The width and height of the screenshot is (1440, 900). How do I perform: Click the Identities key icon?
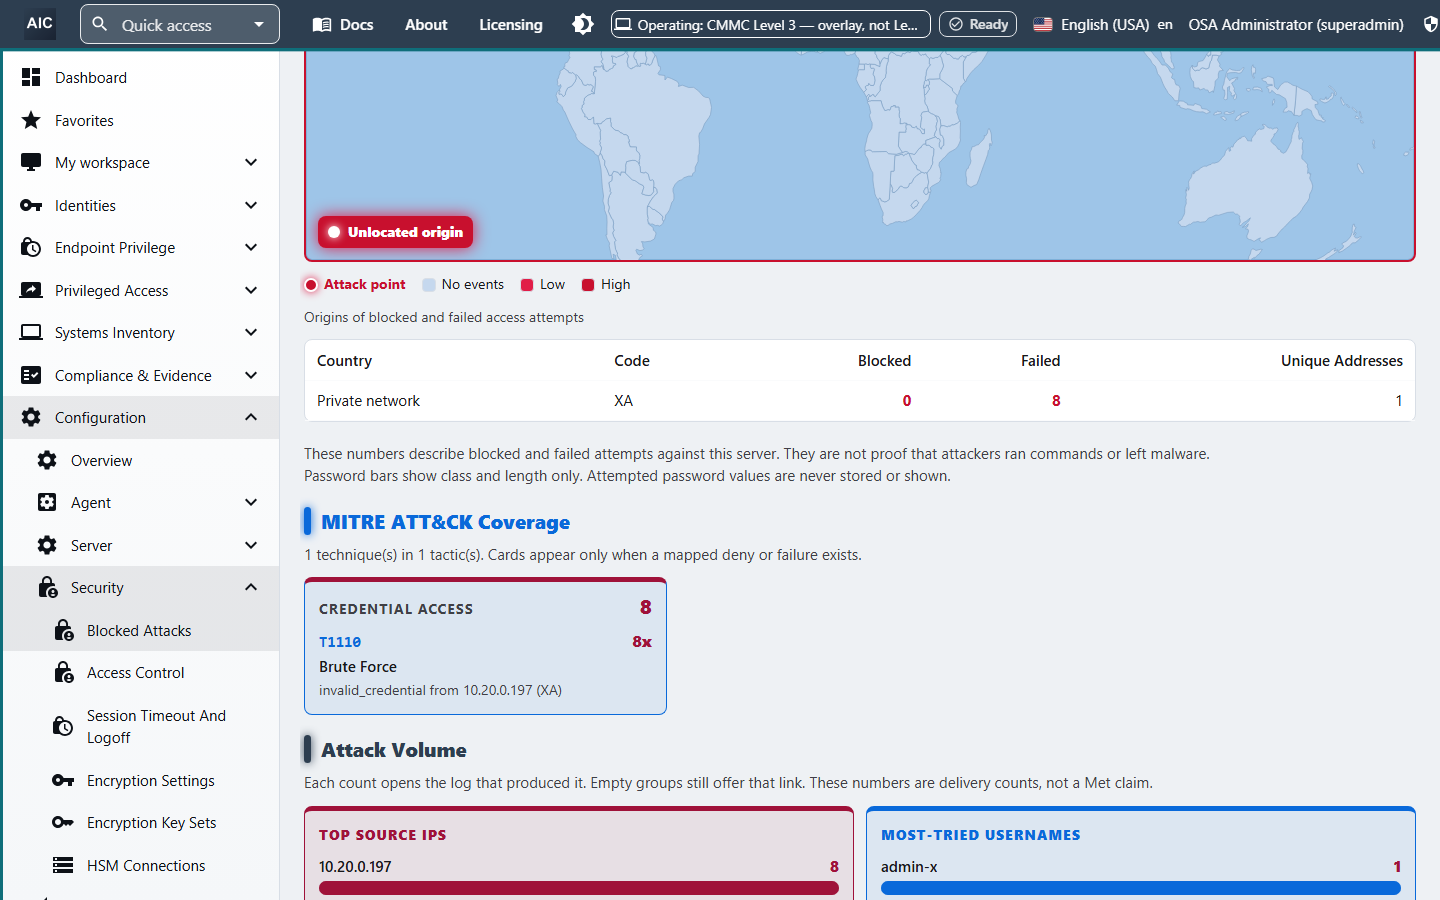tap(31, 205)
